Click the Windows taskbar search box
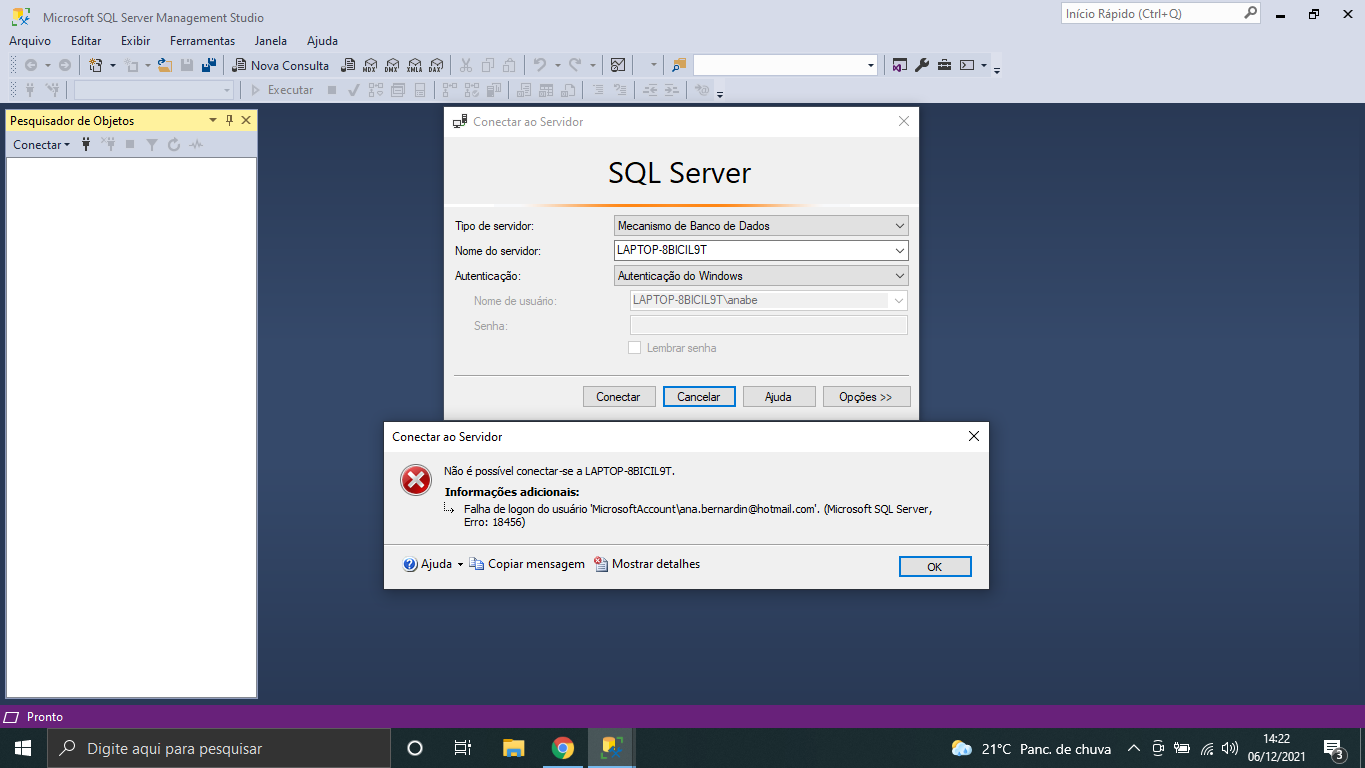Image resolution: width=1365 pixels, height=768 pixels. [218, 748]
